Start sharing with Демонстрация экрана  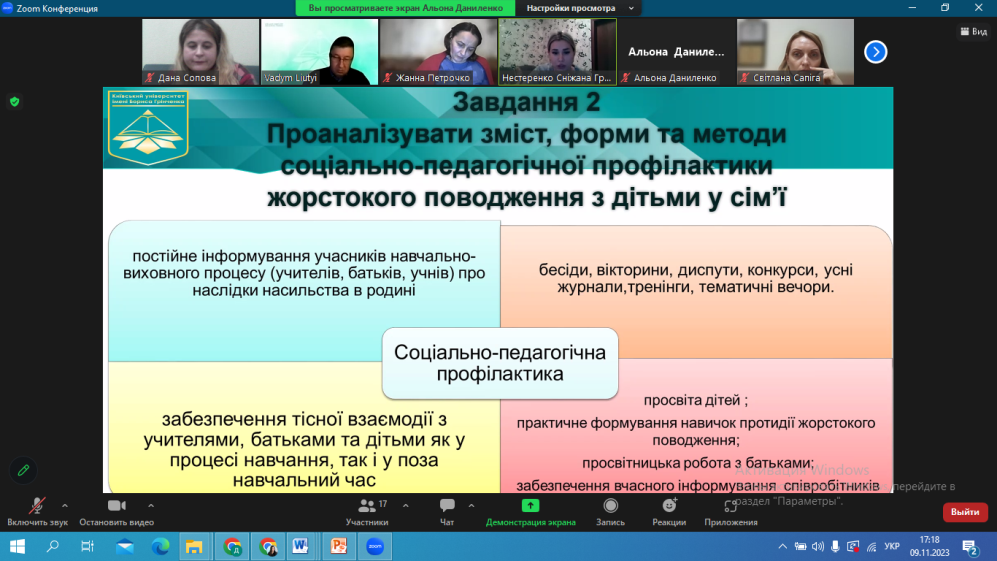tap(530, 507)
